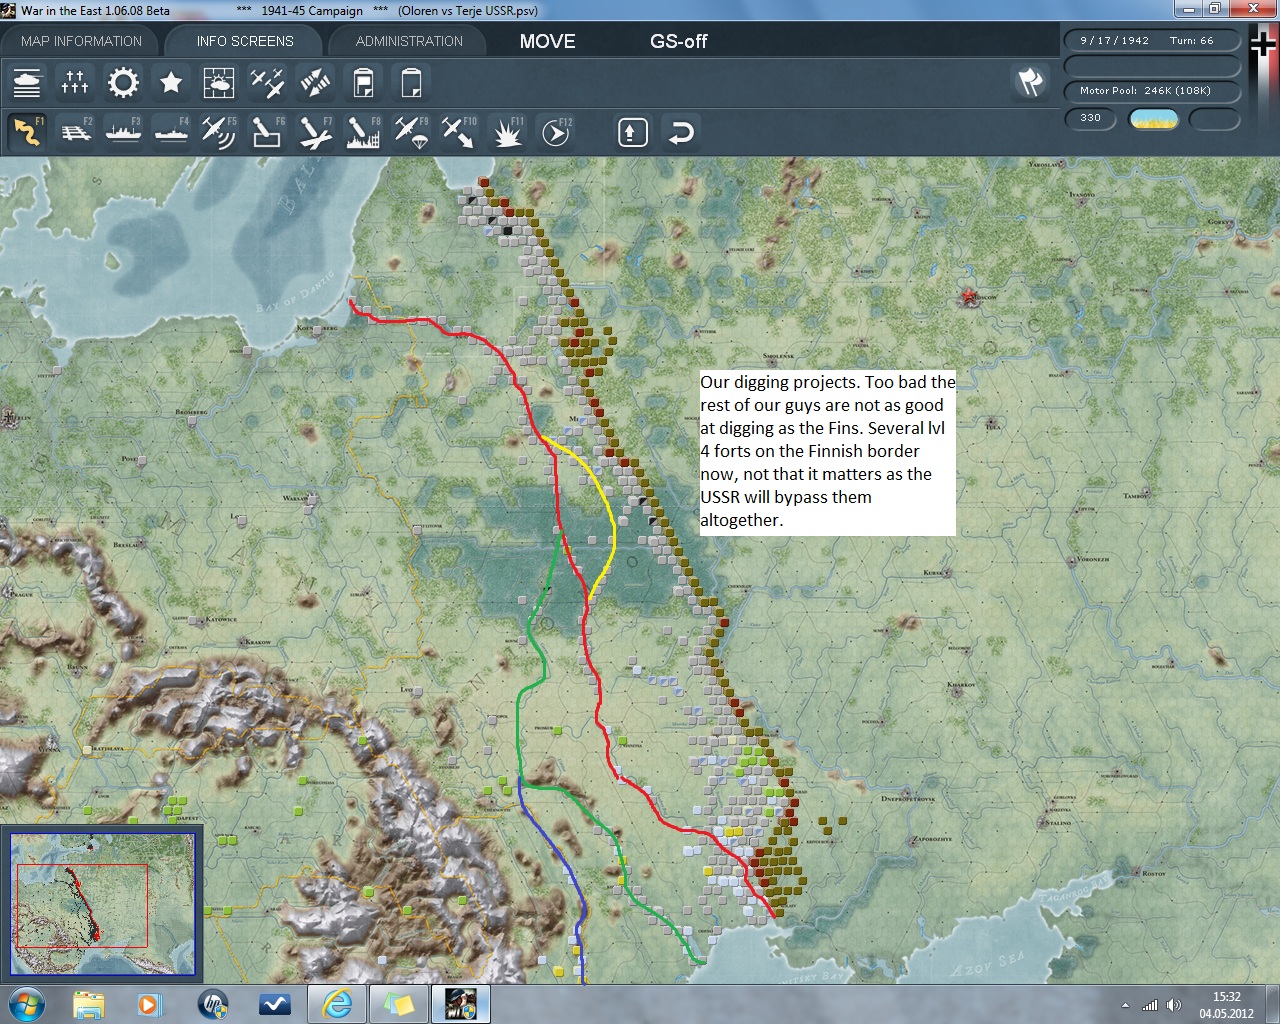The width and height of the screenshot is (1280, 1024).
Task: Click the War in the East taskbar button
Action: (461, 1004)
